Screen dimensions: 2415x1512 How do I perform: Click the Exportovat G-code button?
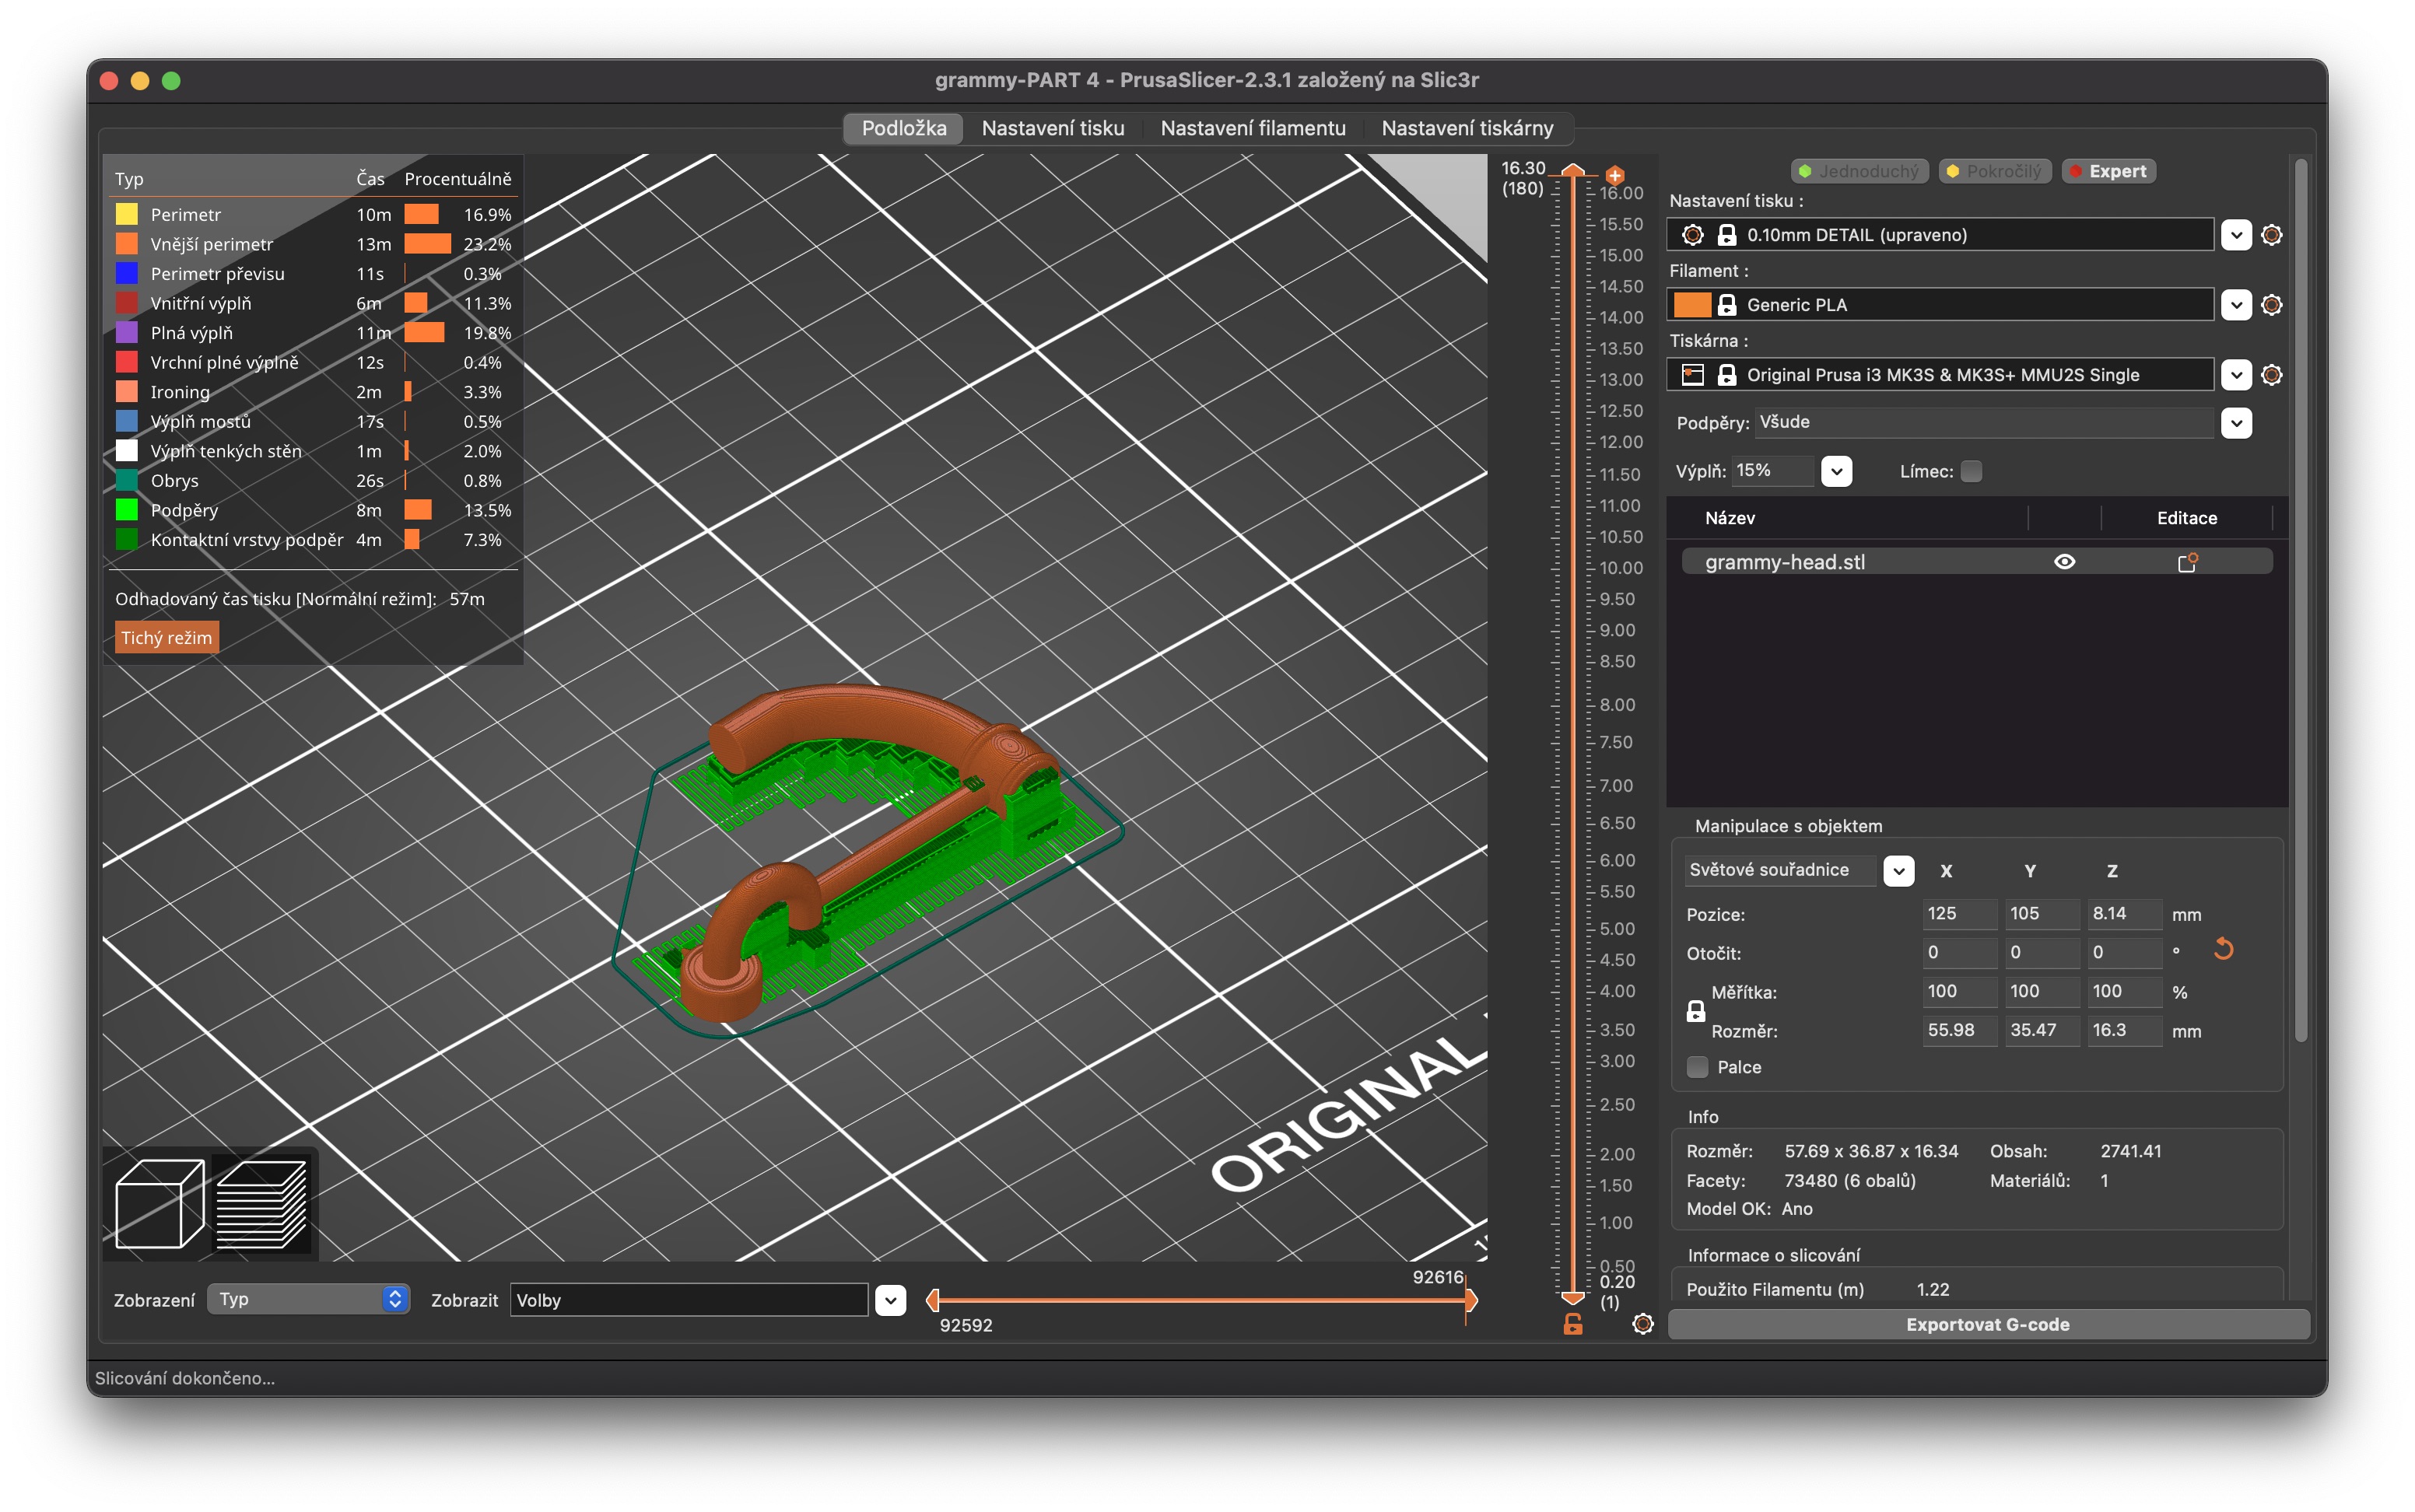1988,1324
